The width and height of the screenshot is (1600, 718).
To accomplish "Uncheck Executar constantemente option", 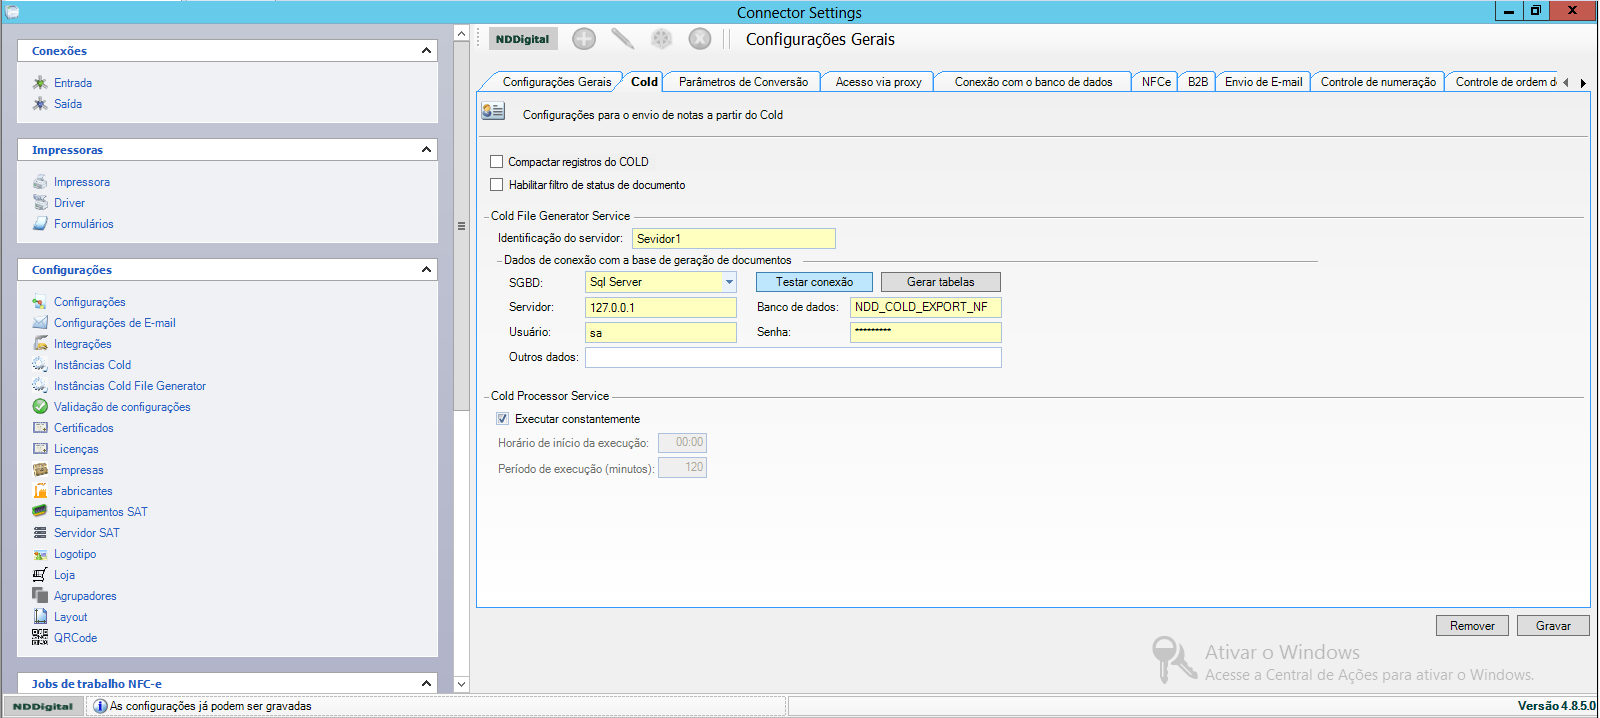I will (503, 419).
